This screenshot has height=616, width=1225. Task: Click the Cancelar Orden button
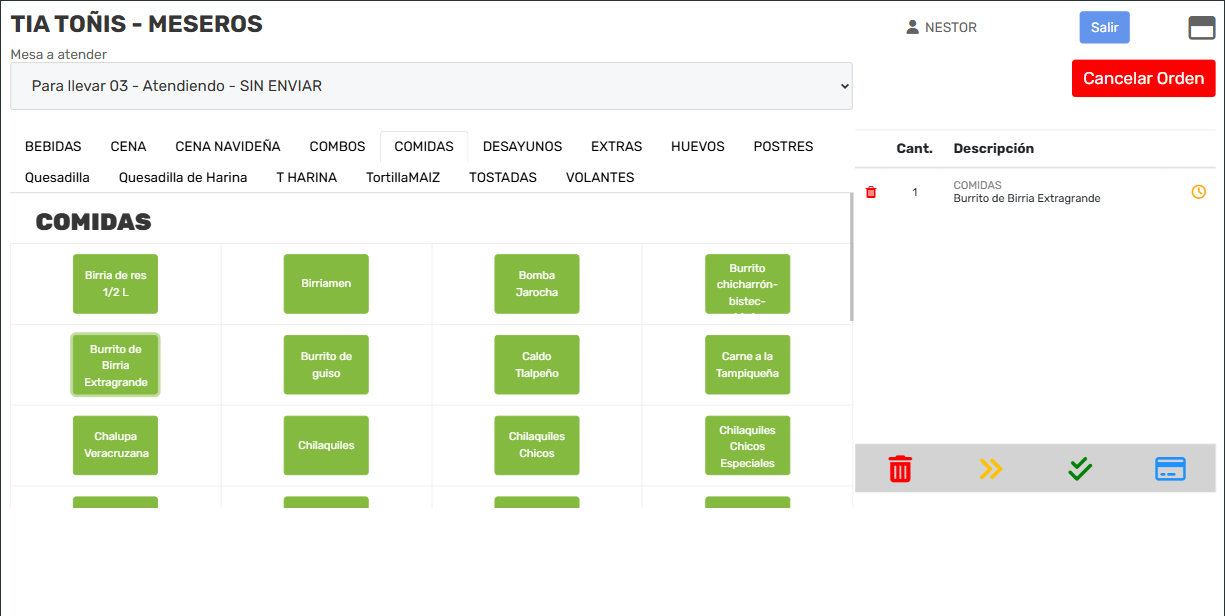click(x=1143, y=78)
